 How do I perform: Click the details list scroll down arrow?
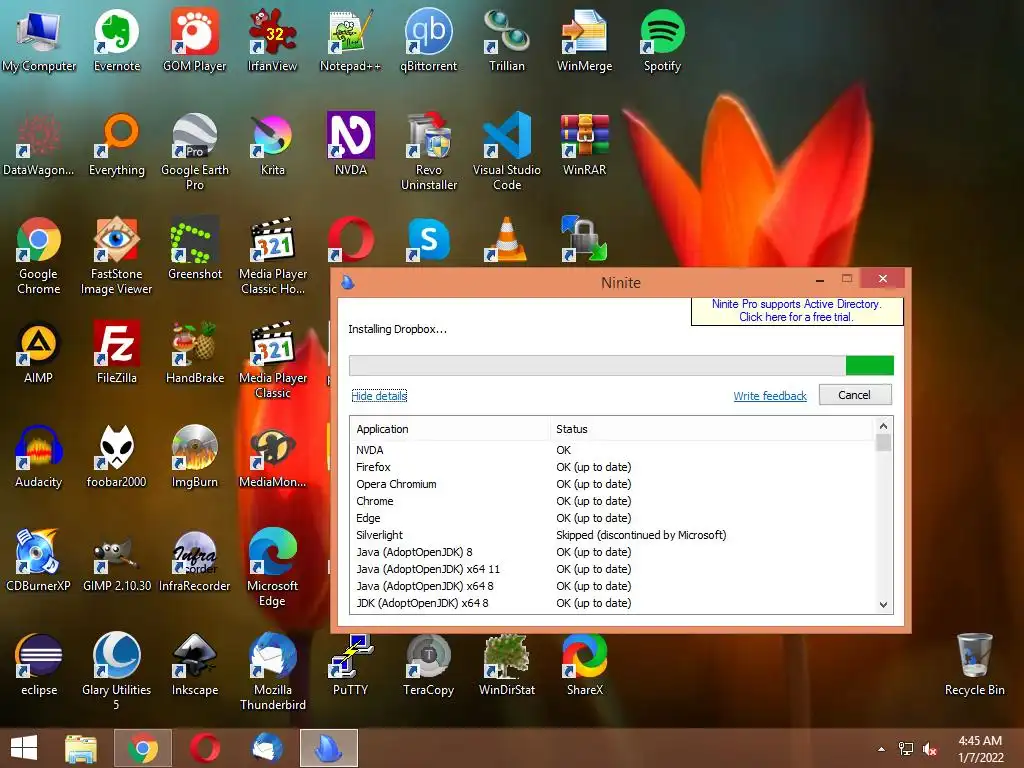[884, 605]
